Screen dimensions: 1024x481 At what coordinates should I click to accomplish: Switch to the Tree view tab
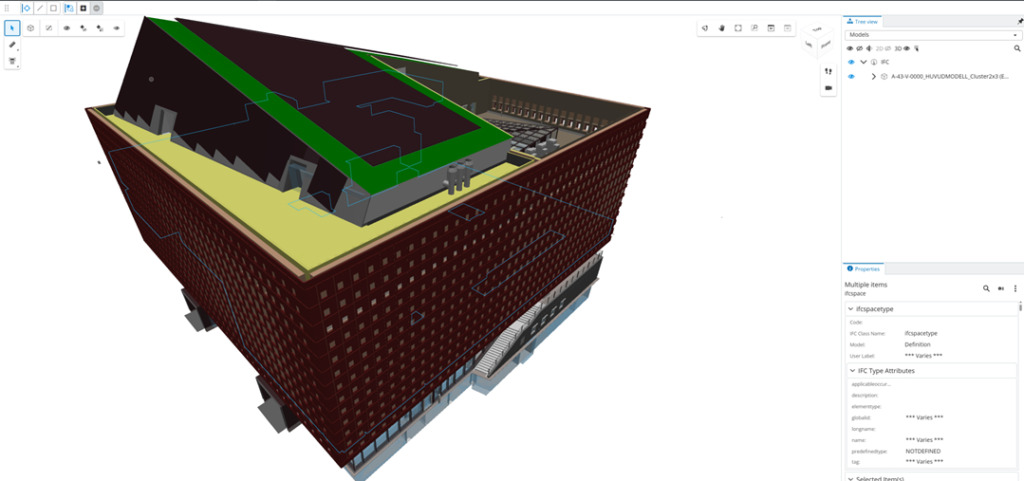864,20
